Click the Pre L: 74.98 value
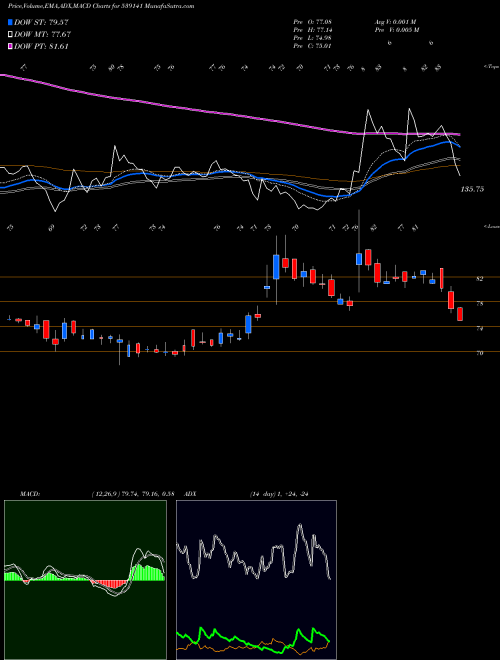The image size is (500, 660). coord(313,38)
